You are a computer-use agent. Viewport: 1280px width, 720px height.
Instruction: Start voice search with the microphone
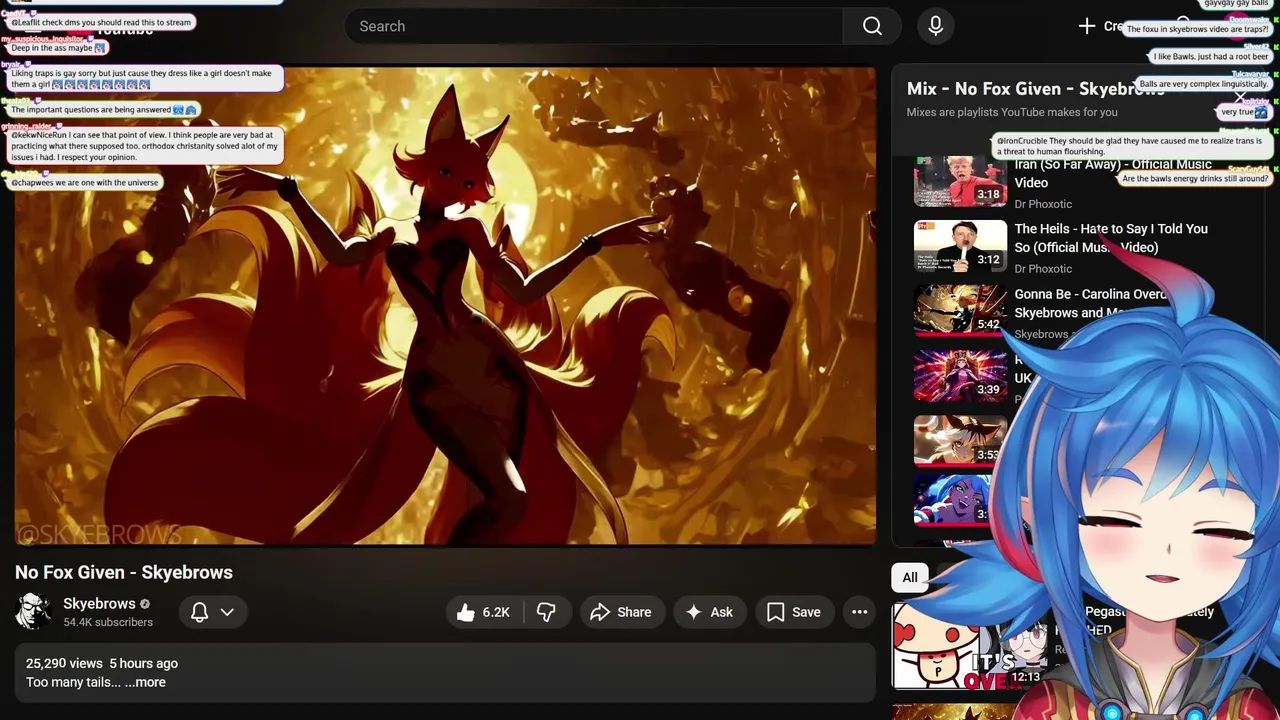pos(935,26)
